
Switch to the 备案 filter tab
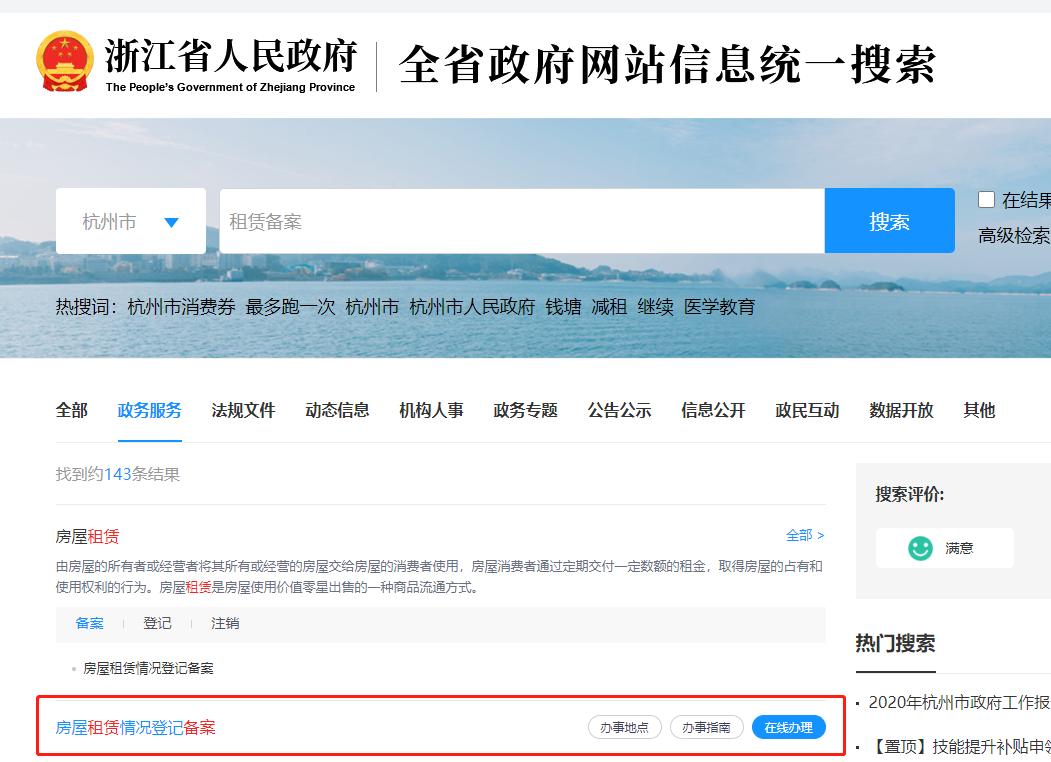click(x=89, y=623)
